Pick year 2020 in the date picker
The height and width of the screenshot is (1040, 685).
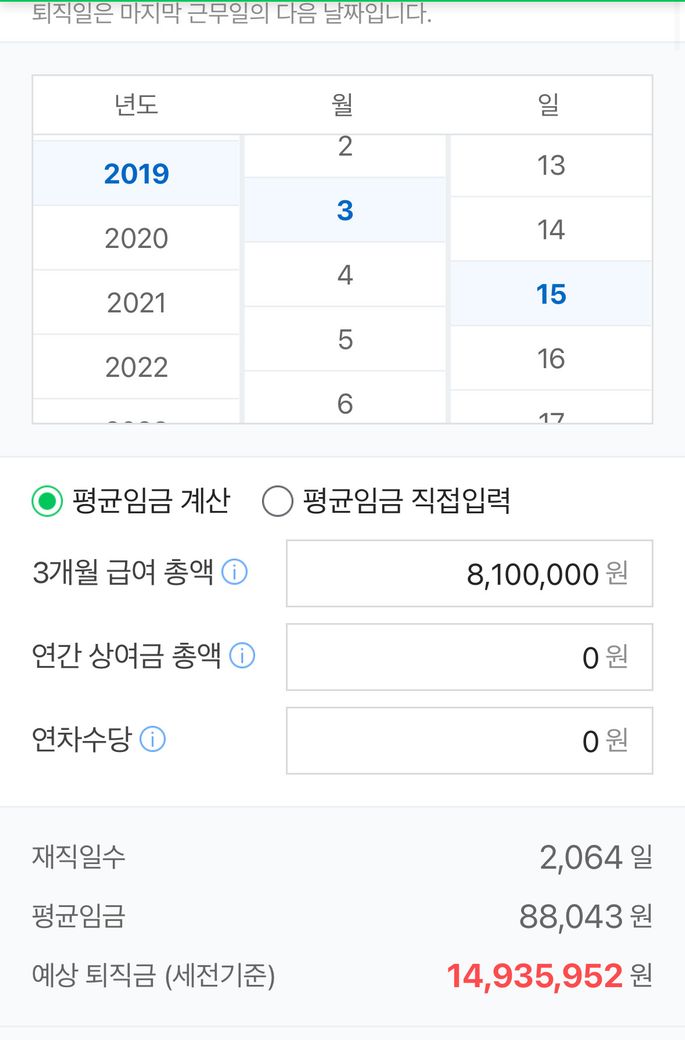[x=136, y=238]
